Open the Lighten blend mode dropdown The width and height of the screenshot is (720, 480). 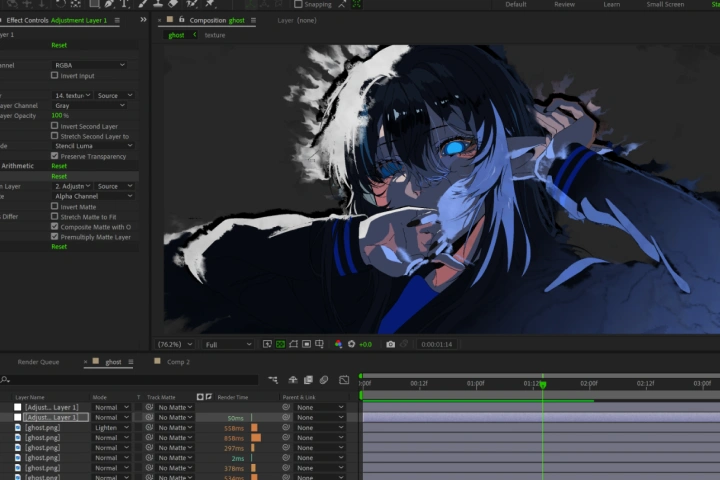112,428
